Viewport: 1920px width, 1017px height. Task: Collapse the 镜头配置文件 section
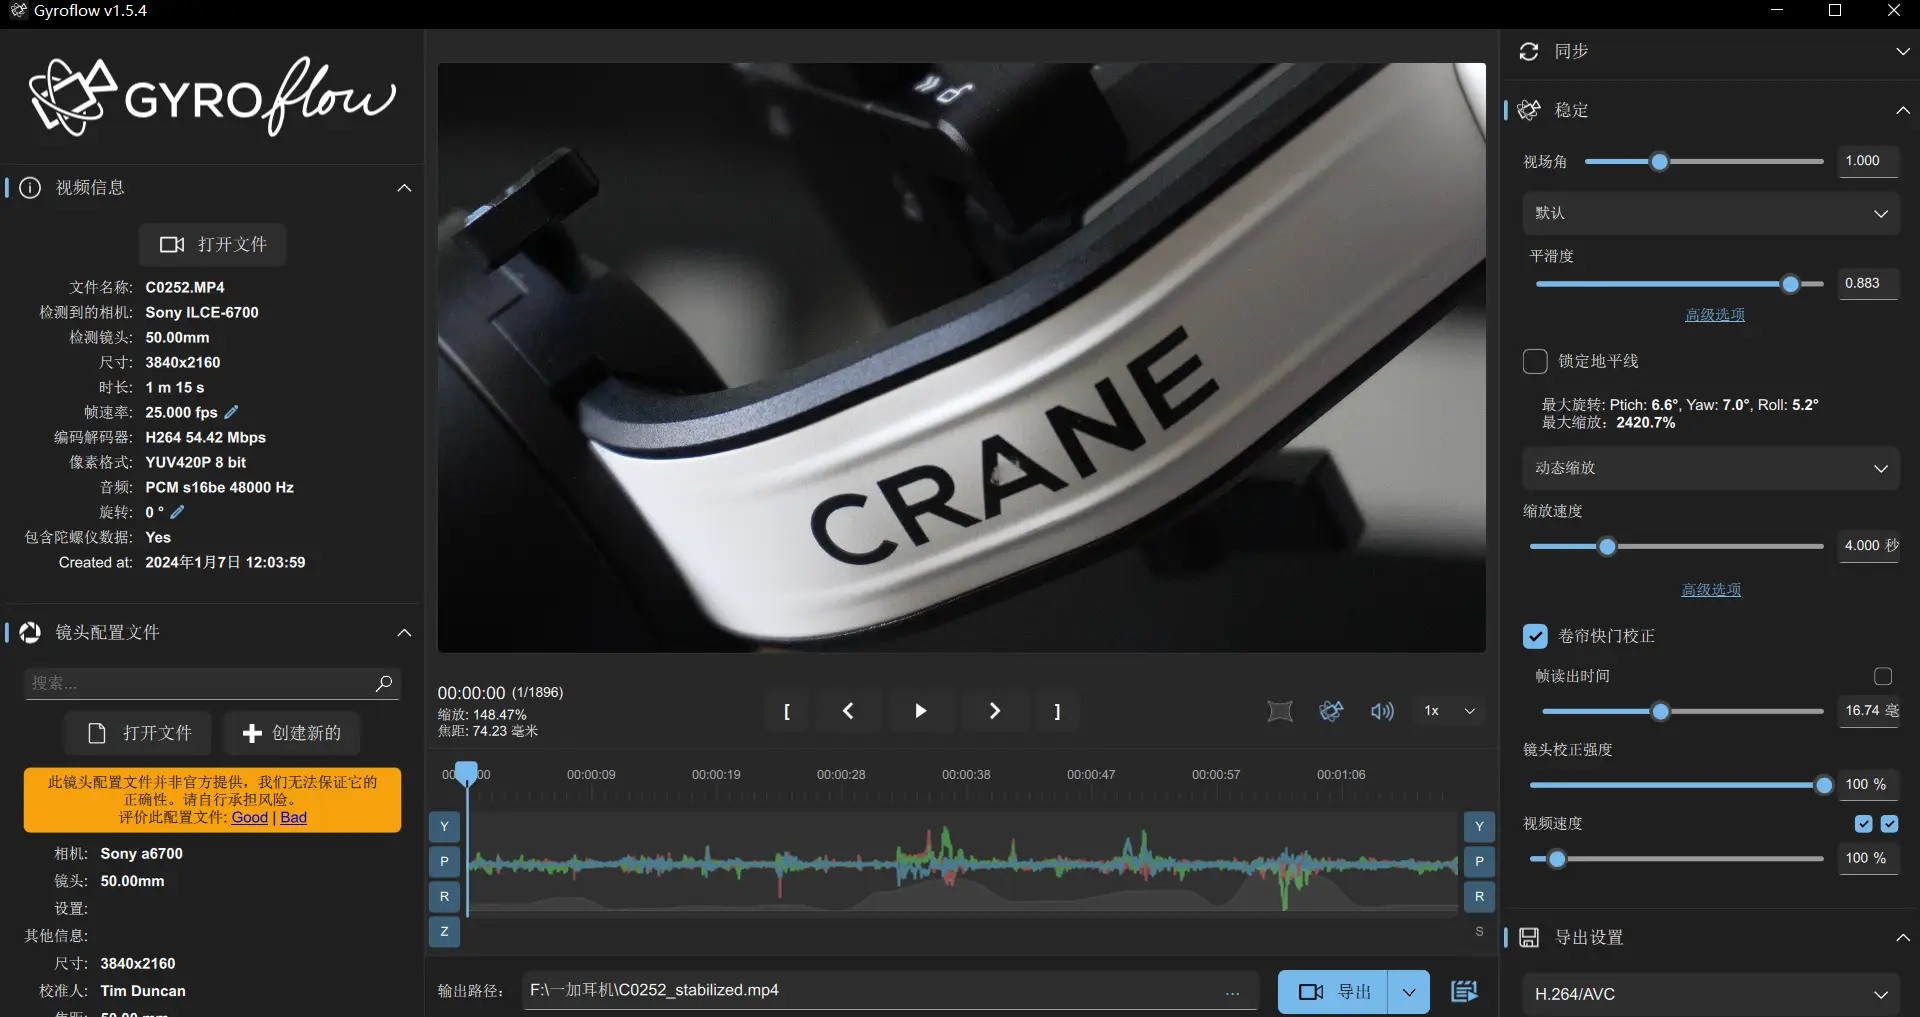click(404, 633)
